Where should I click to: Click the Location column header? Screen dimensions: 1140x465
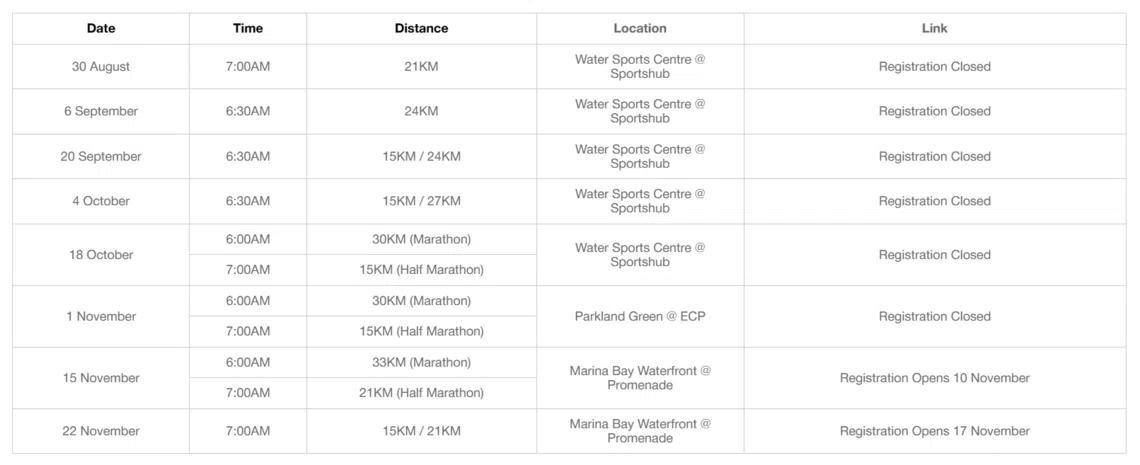pyautogui.click(x=640, y=29)
